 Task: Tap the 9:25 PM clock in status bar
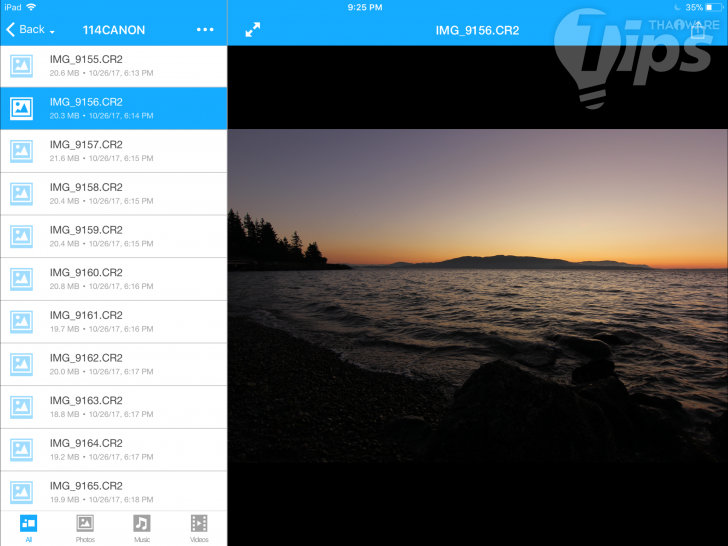365,7
